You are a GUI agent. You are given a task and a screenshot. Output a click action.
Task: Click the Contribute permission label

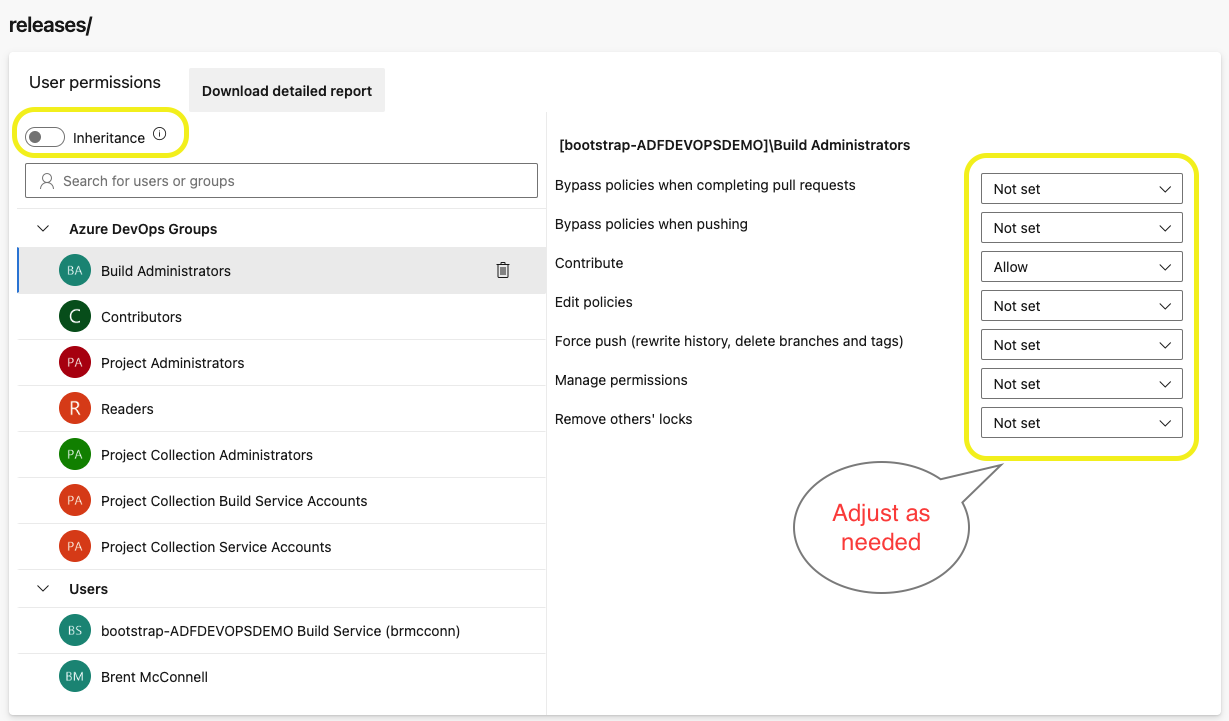[x=589, y=263]
